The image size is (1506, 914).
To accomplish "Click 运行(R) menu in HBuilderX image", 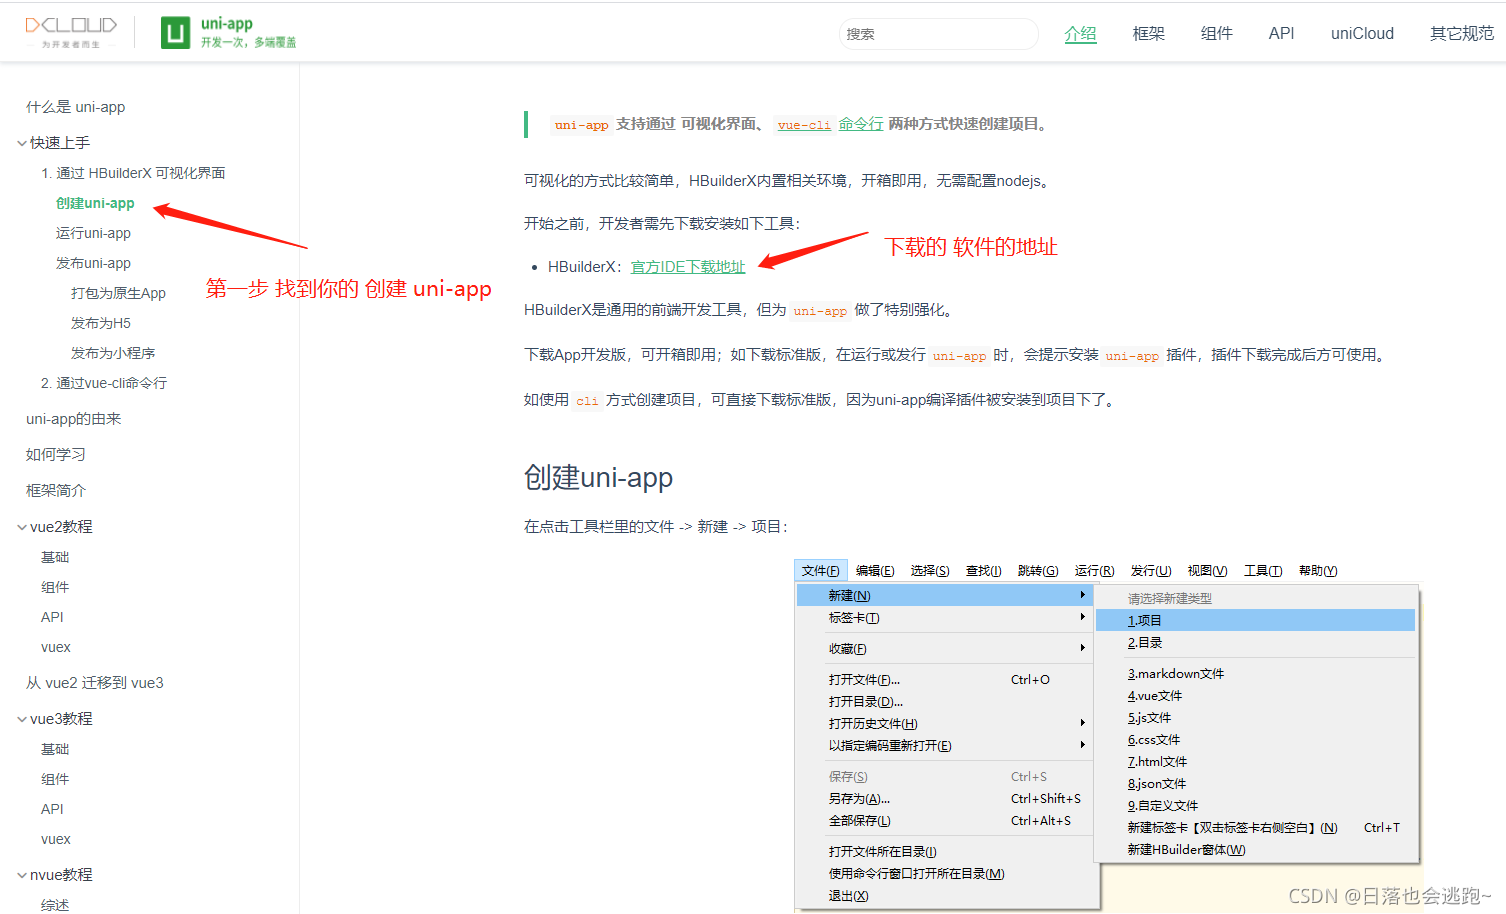I will pyautogui.click(x=1094, y=571).
